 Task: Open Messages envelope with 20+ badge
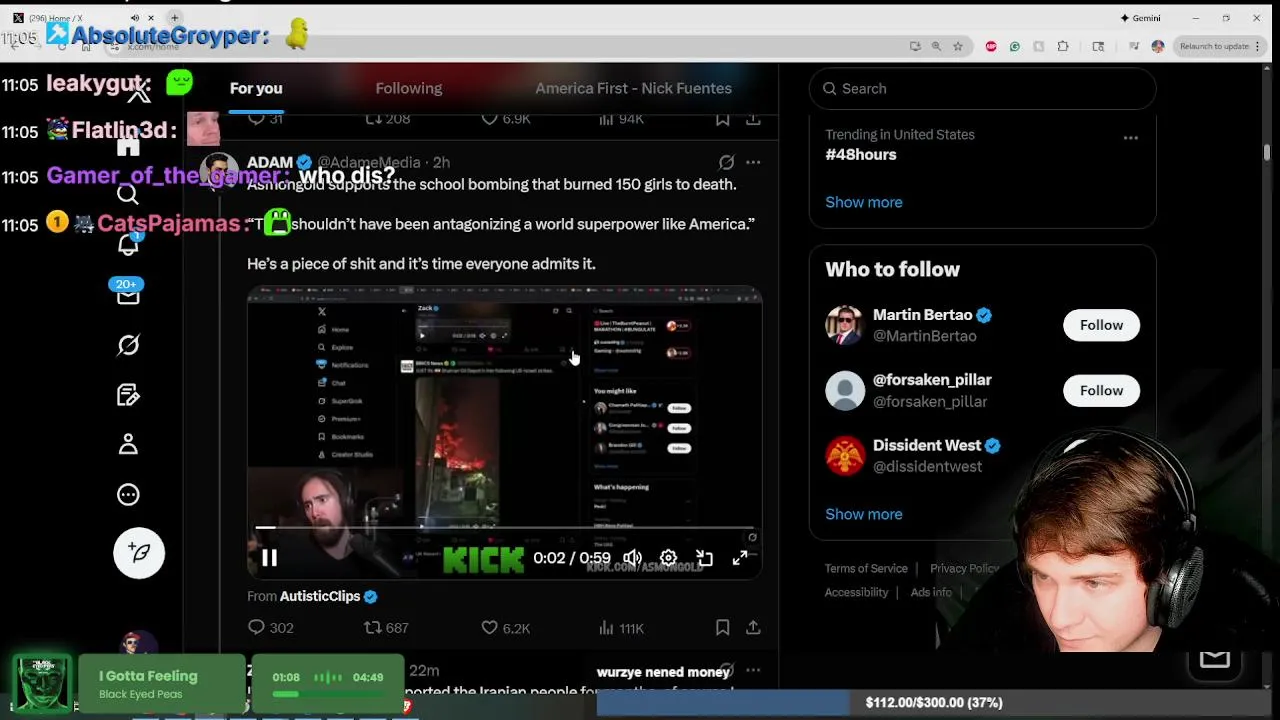tap(128, 295)
